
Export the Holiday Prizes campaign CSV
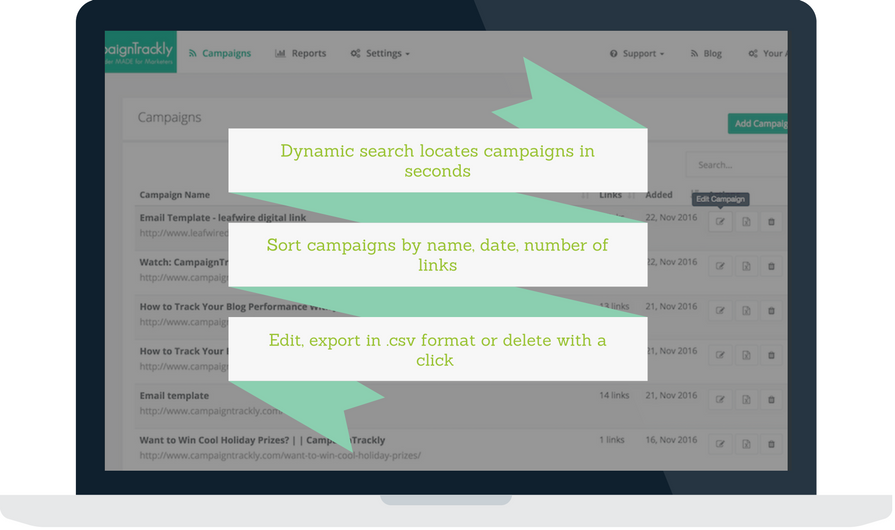tap(746, 444)
